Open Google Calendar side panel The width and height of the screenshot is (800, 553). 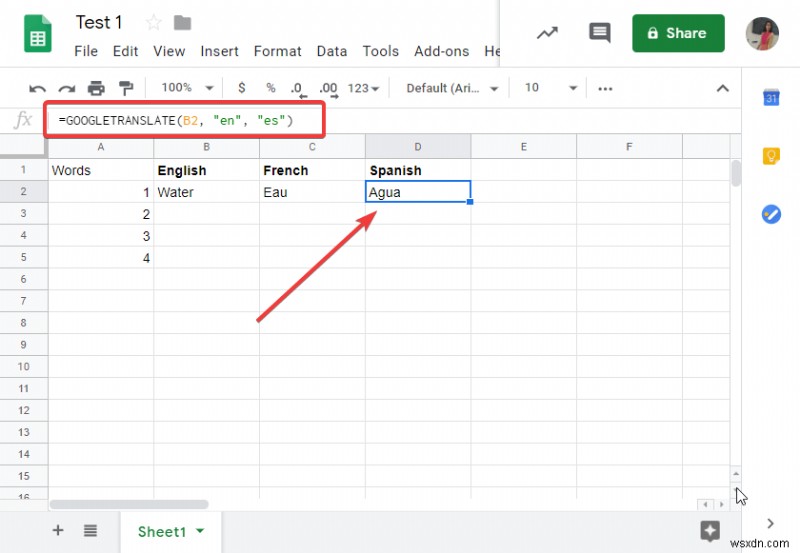(771, 96)
